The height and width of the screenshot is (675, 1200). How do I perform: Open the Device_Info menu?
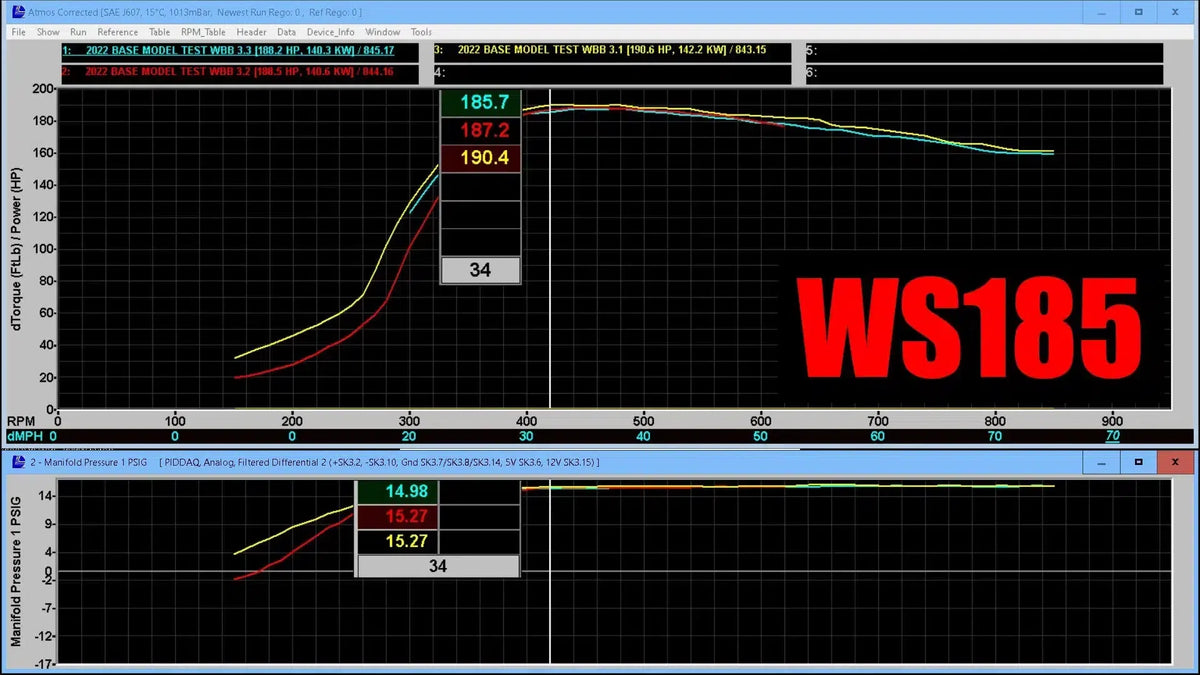point(329,32)
